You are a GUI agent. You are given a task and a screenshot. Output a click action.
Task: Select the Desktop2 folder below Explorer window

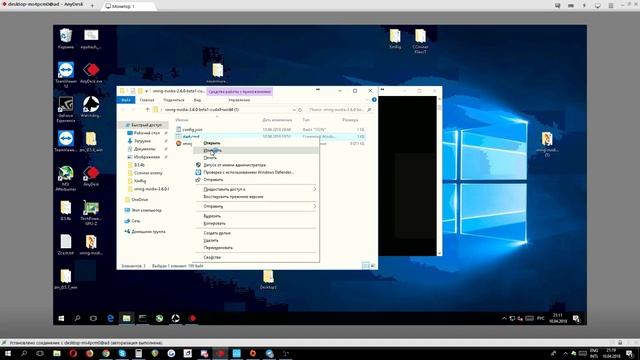268,279
